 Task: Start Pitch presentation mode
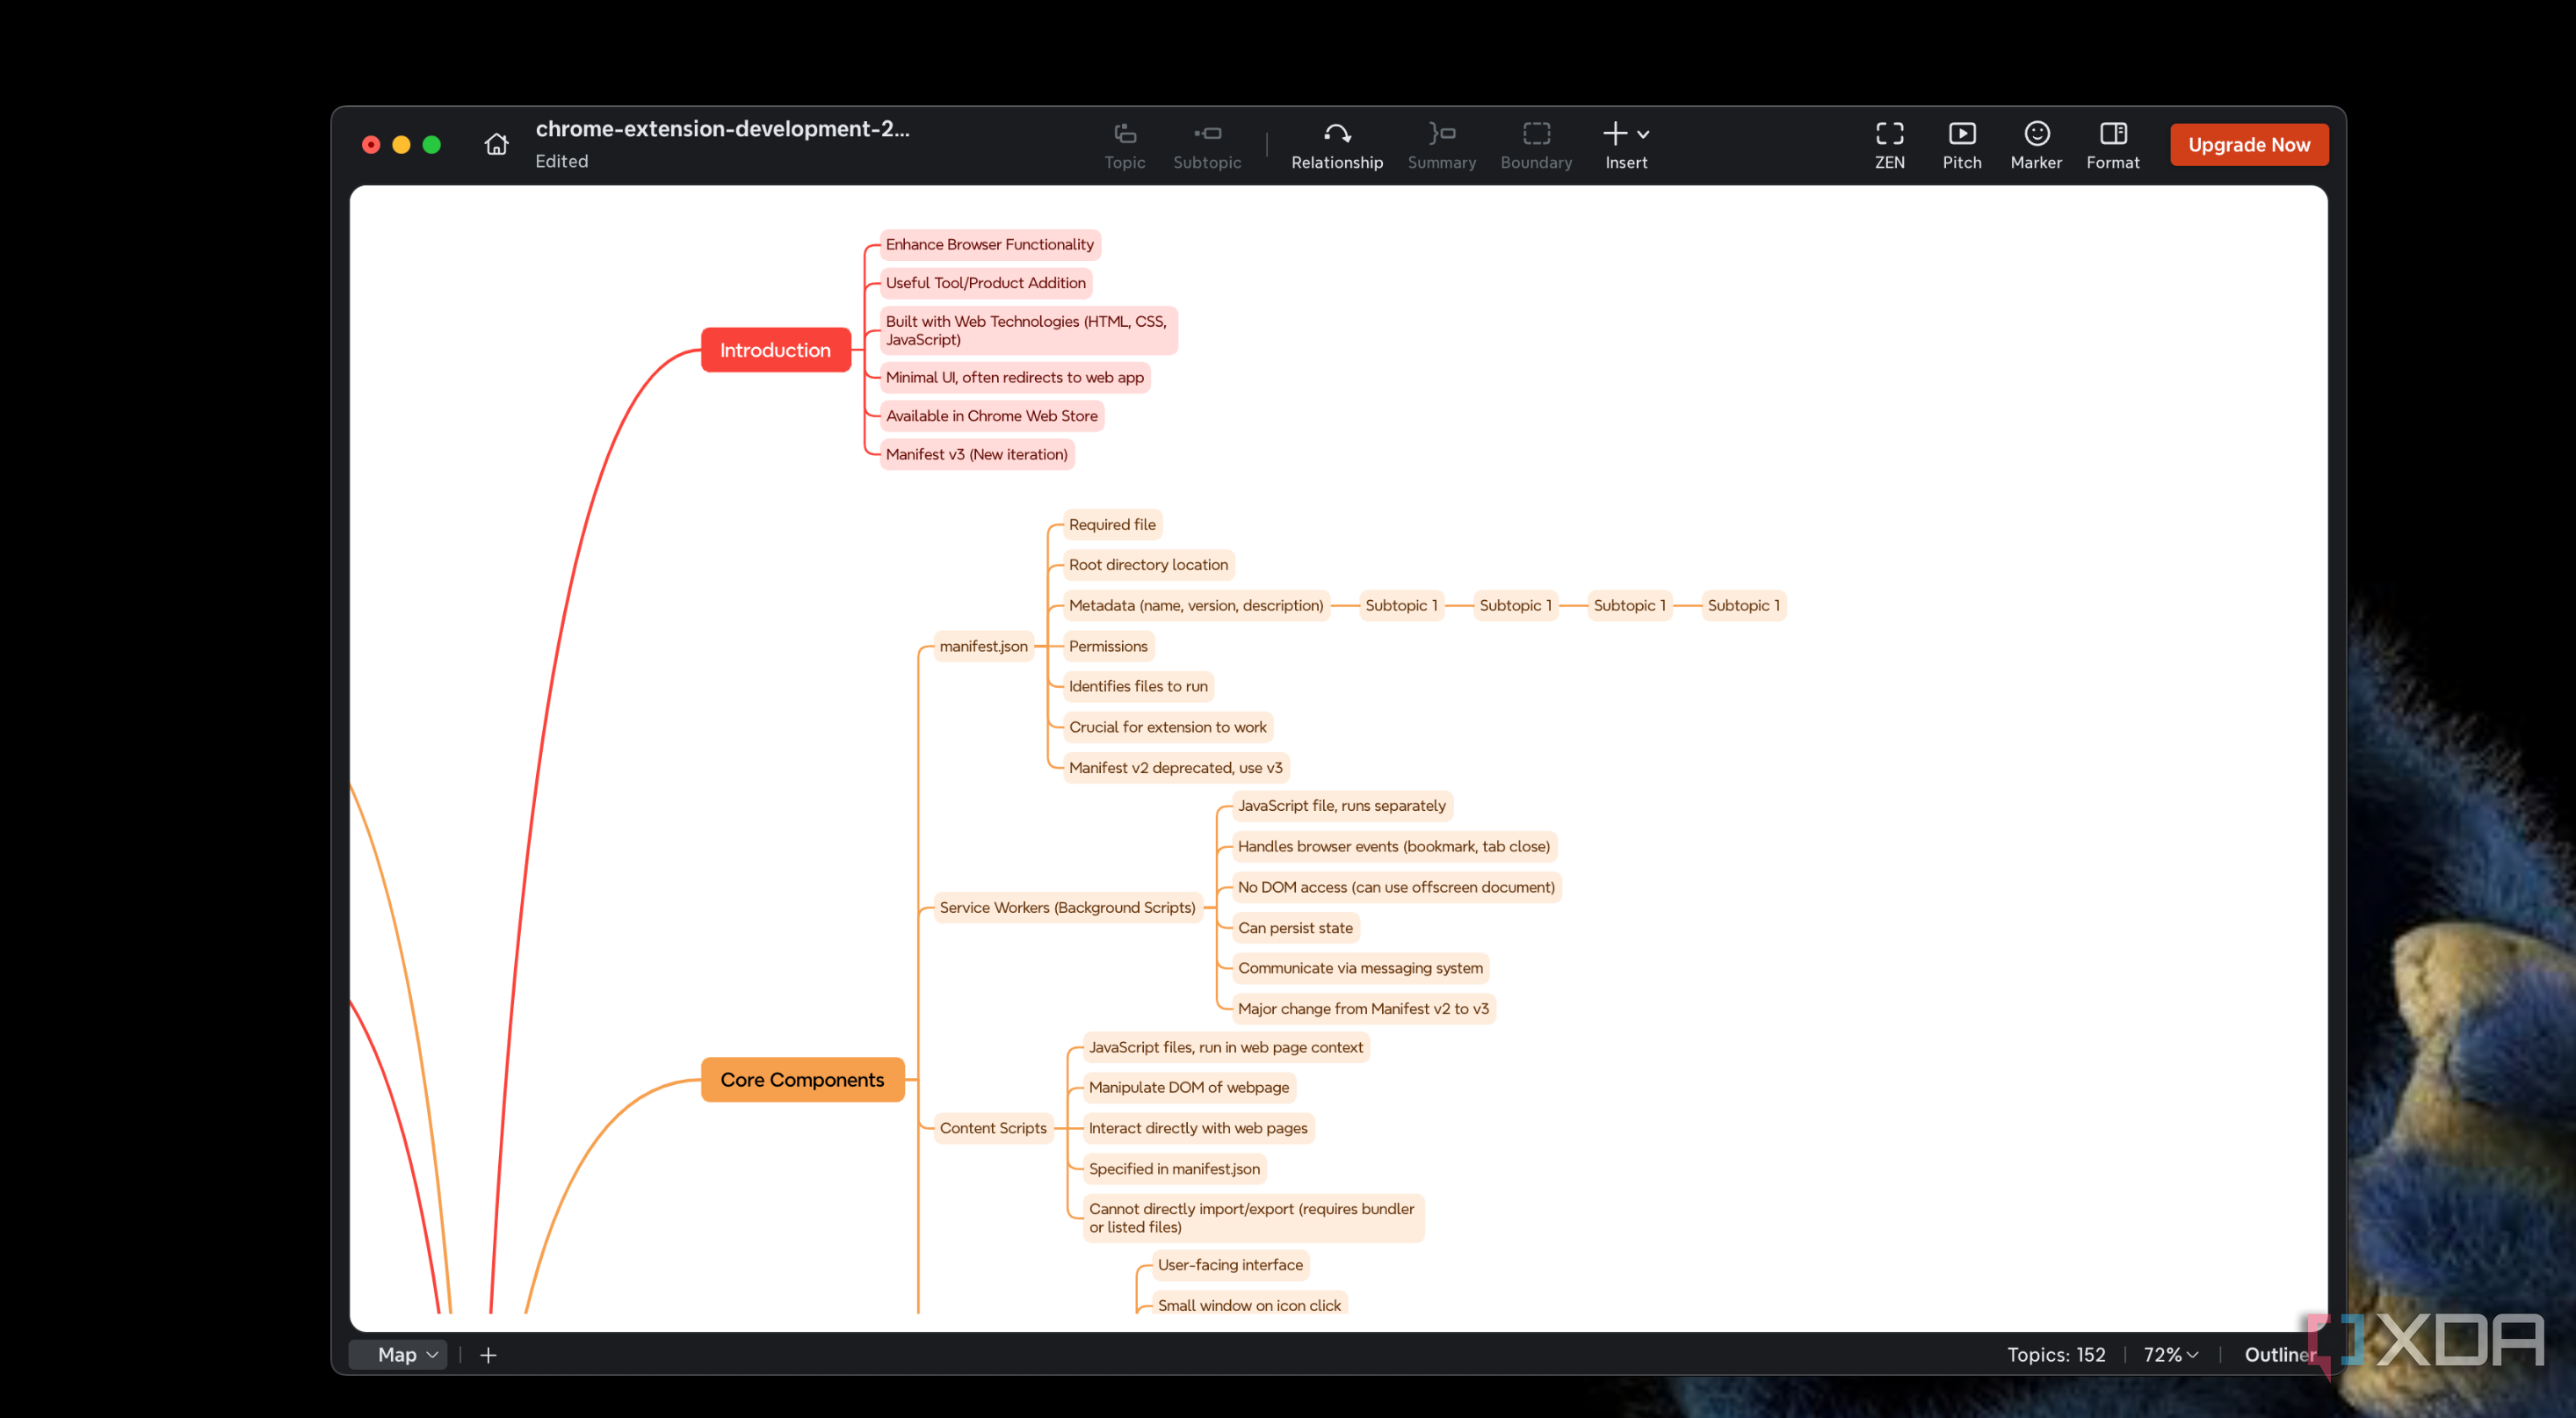click(x=1961, y=146)
